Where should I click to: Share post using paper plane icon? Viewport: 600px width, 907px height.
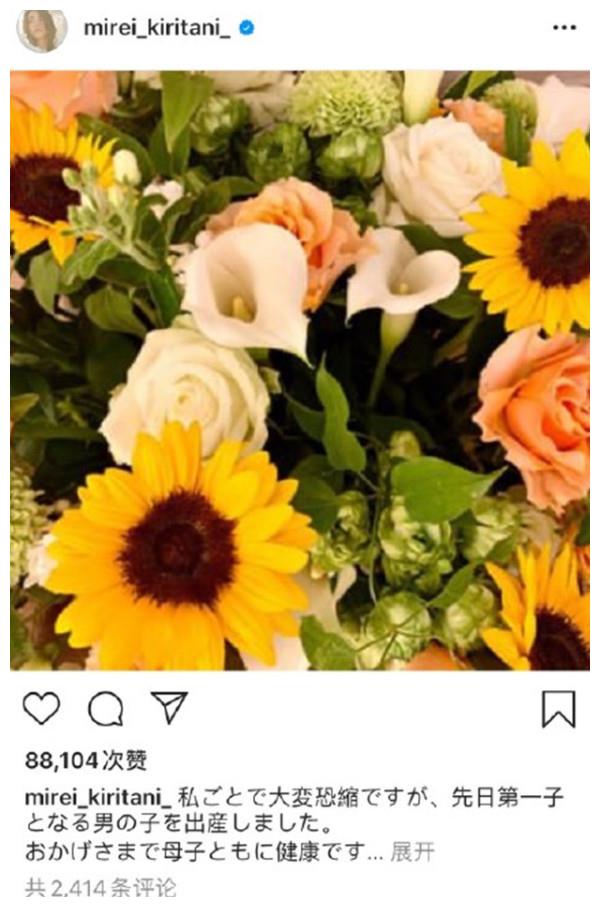pos(169,707)
